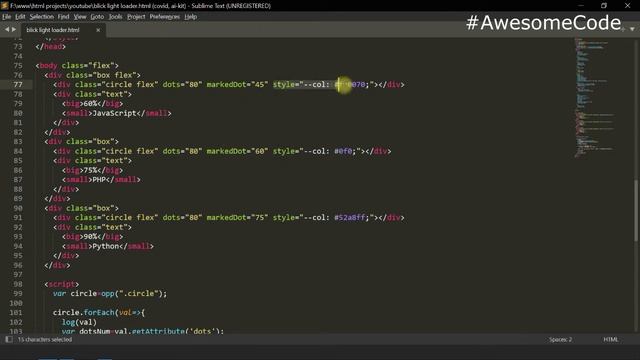
Task: Open the File menu
Action: tap(7, 17)
